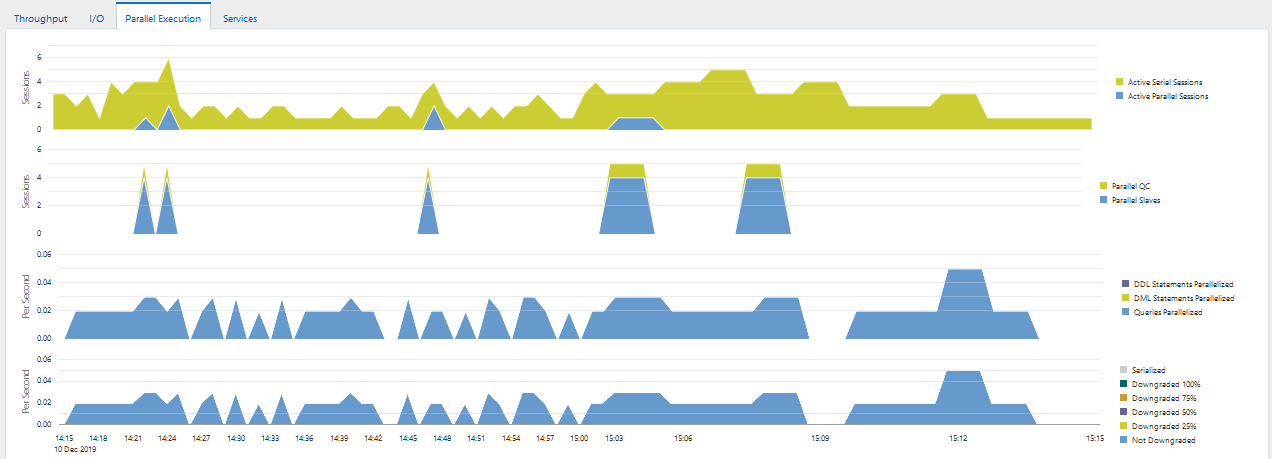Viewport: 1272px width, 459px height.
Task: Click the 15:12 time axis label
Action: pos(957,438)
